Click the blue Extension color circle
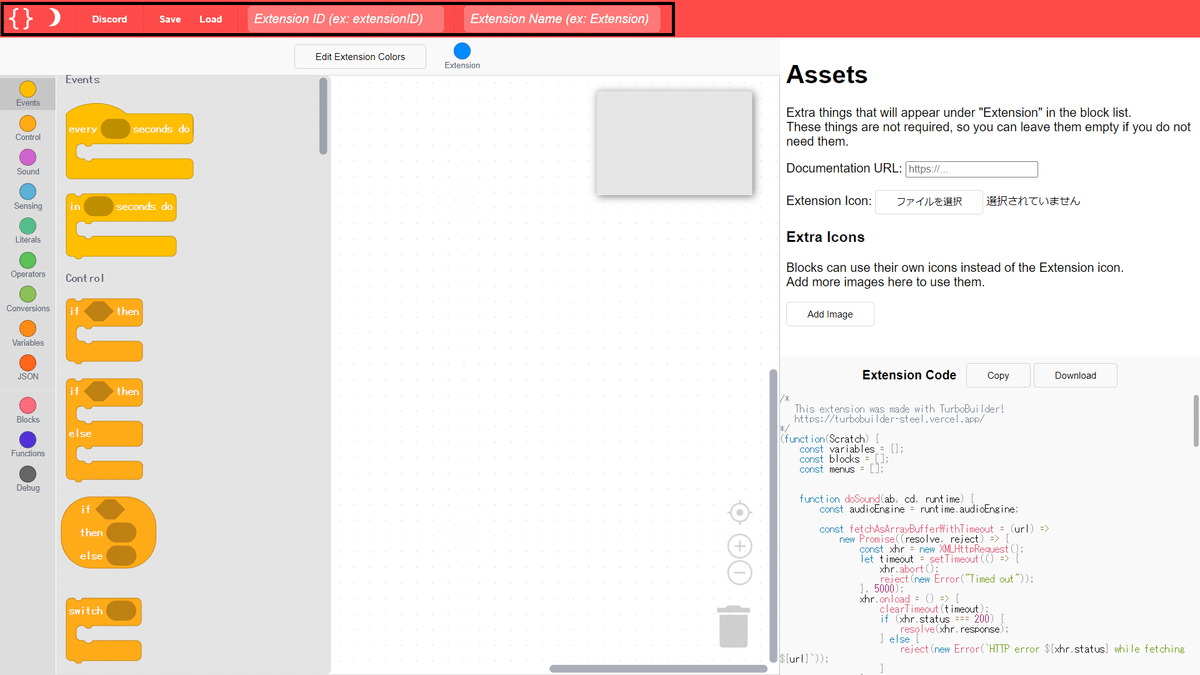This screenshot has height=675, width=1200. (x=462, y=51)
